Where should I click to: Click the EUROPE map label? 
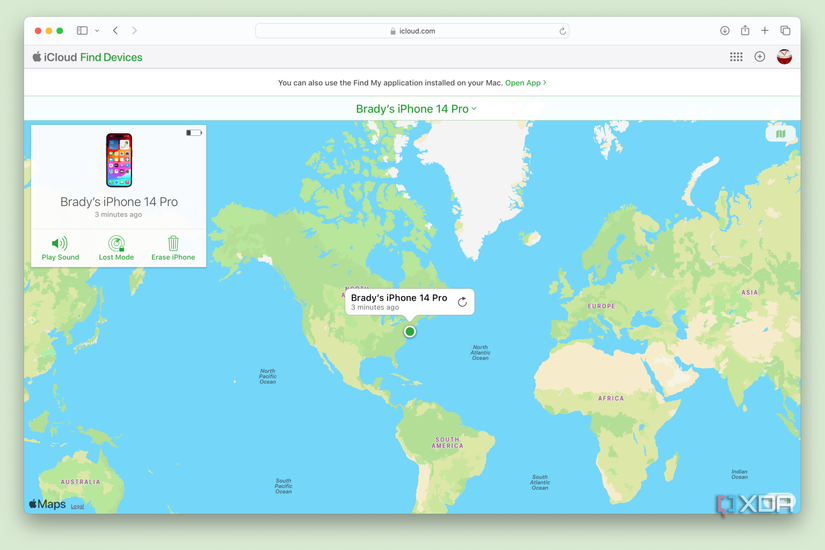pyautogui.click(x=601, y=306)
